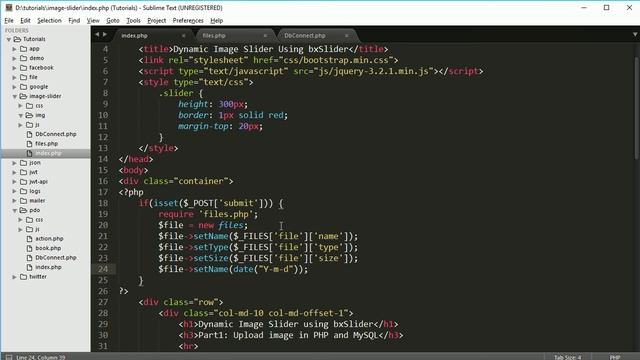This screenshot has height=360, width=640.
Task: Open action.php in the pdo folder
Action: tap(49, 238)
